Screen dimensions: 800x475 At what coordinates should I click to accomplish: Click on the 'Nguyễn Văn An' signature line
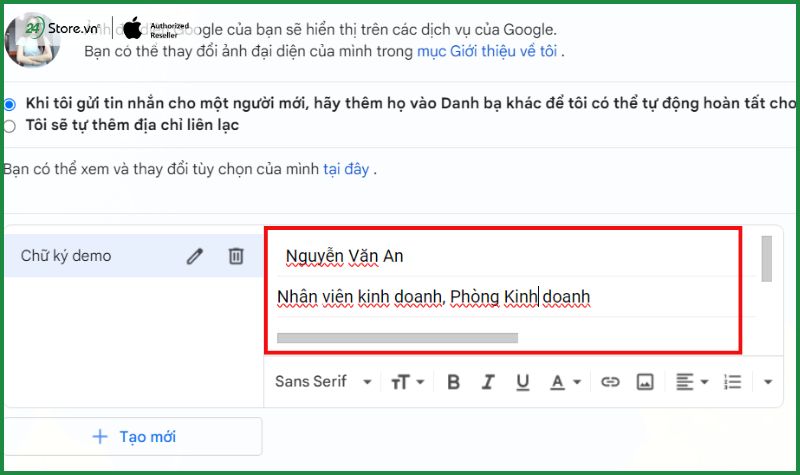(x=344, y=256)
